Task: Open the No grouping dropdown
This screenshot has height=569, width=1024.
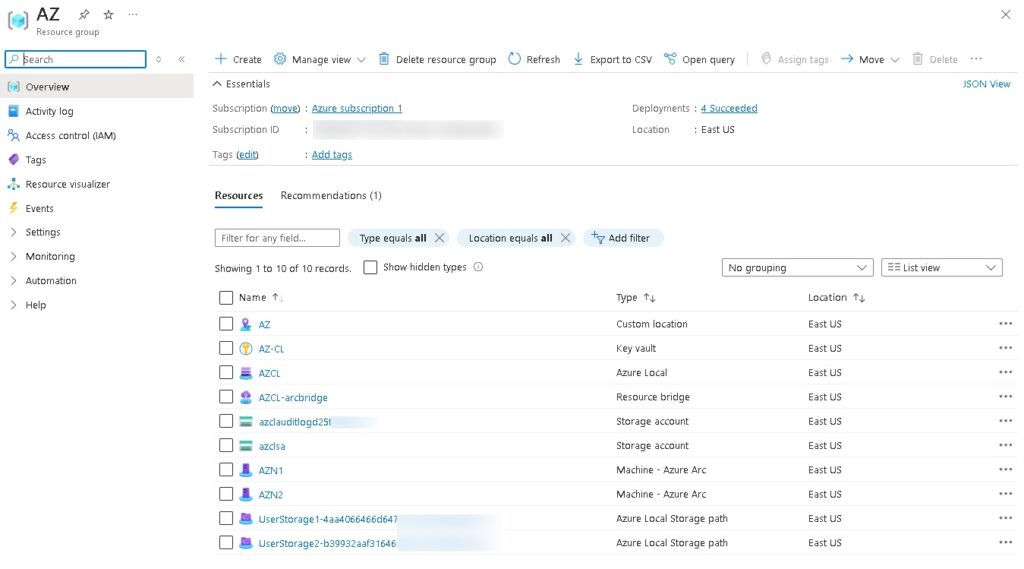Action: (x=797, y=267)
